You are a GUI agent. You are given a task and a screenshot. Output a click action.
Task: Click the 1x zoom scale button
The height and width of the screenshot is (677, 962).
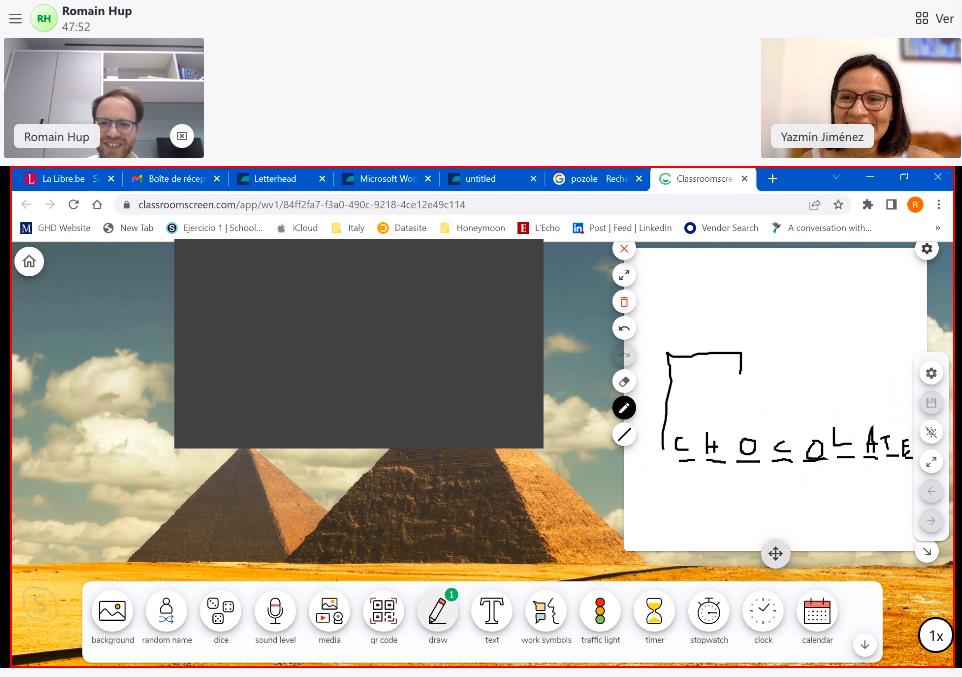tap(936, 636)
